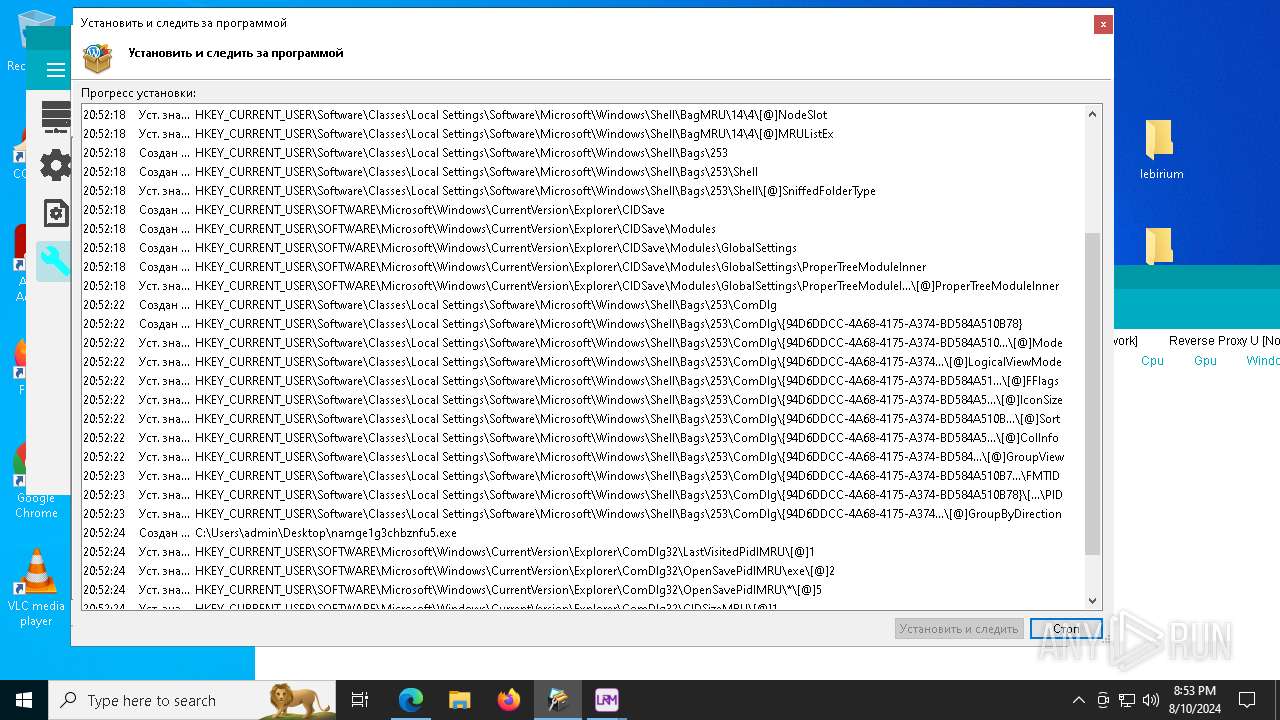Select the log row ending in [@]Sort
The height and width of the screenshot is (720, 1280).
coord(583,419)
